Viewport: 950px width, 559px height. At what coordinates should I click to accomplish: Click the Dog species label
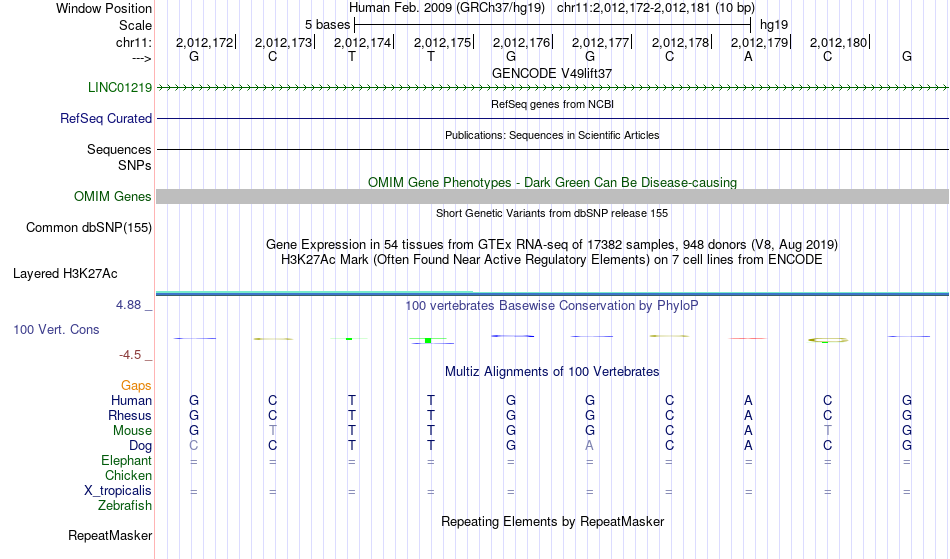[140, 446]
